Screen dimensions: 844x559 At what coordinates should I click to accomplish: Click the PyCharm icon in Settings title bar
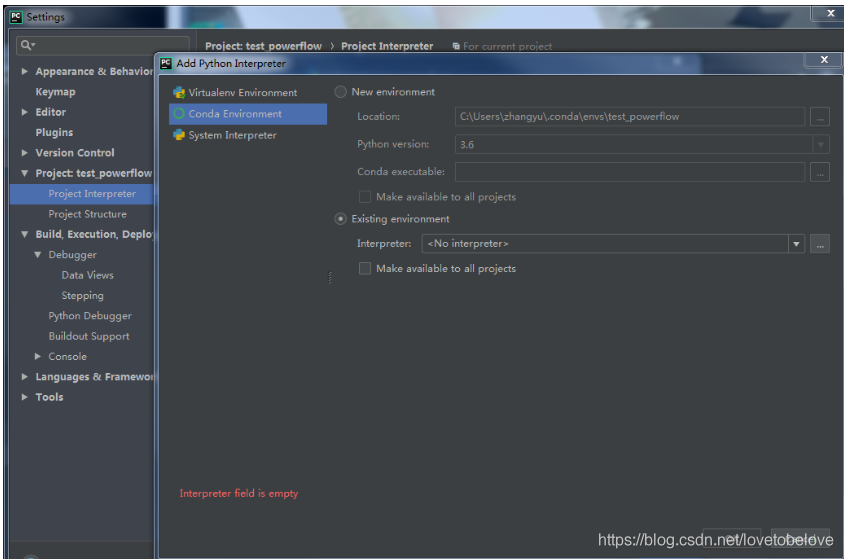coord(16,17)
